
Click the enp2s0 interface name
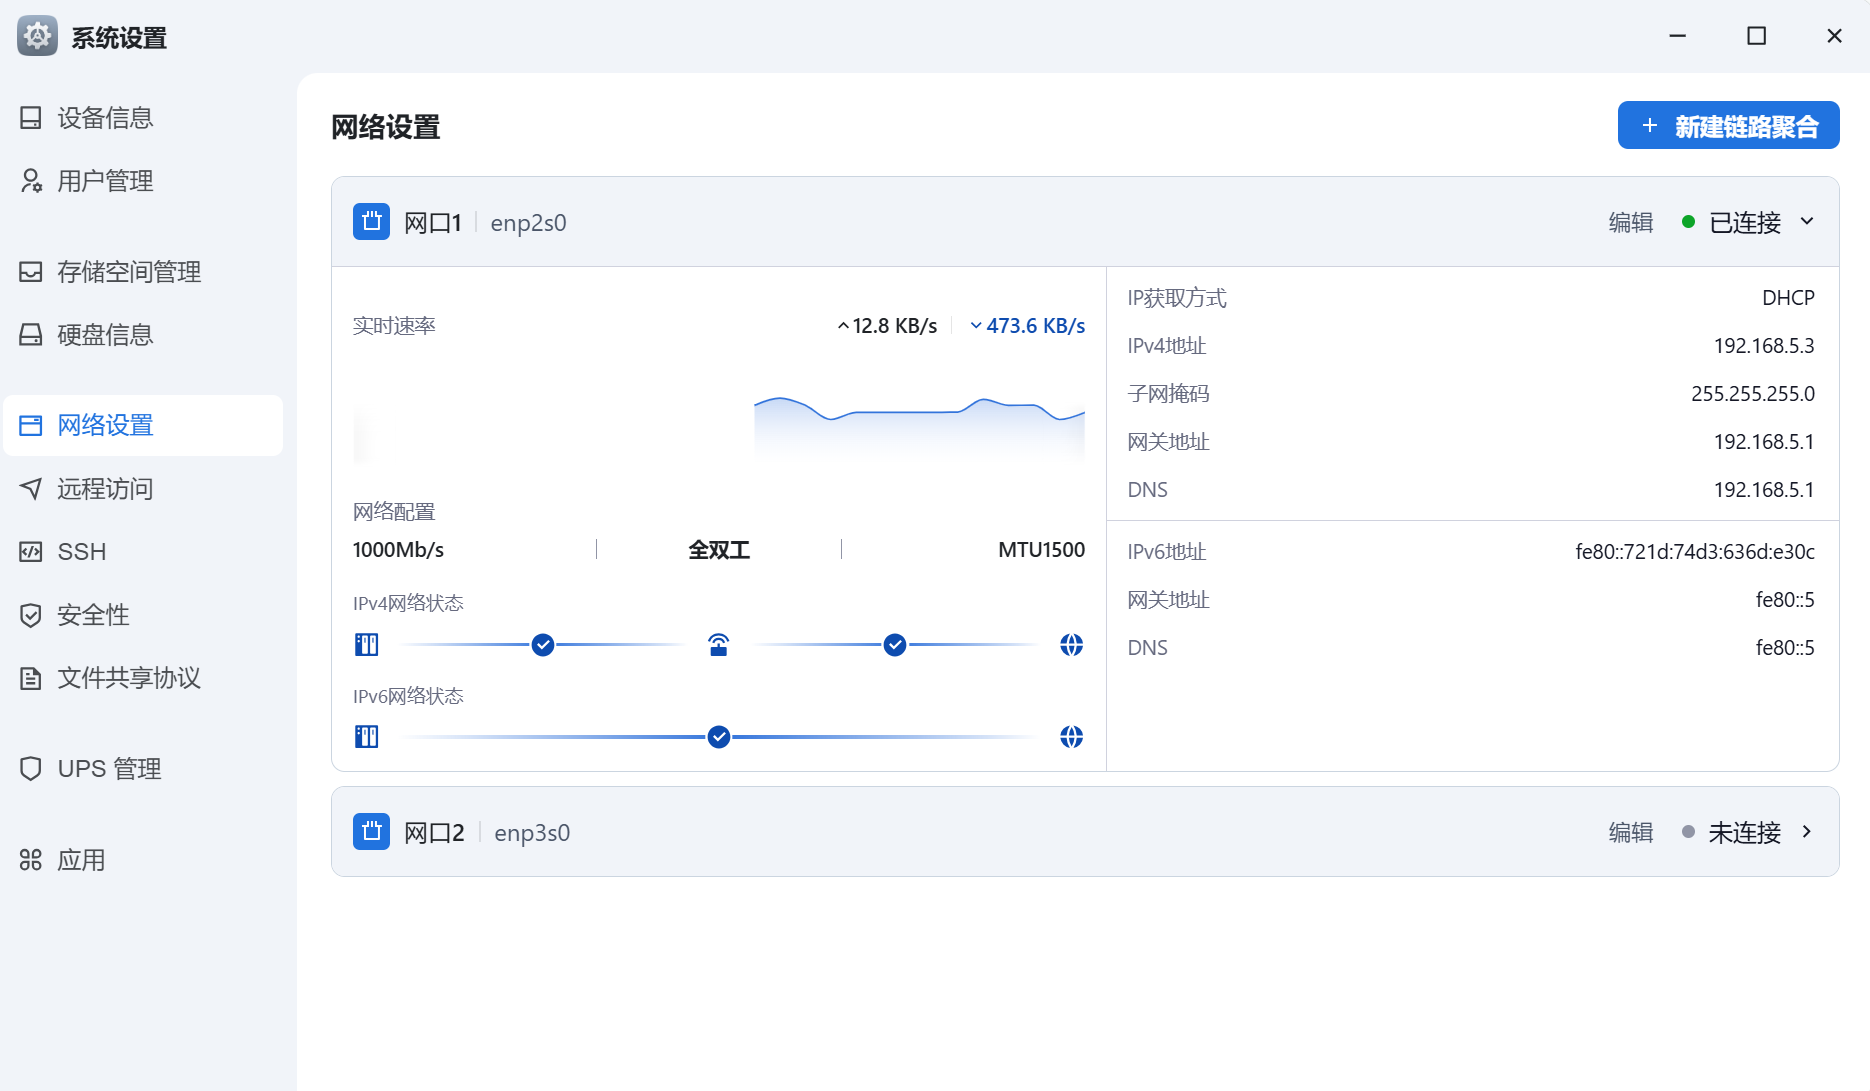point(528,223)
